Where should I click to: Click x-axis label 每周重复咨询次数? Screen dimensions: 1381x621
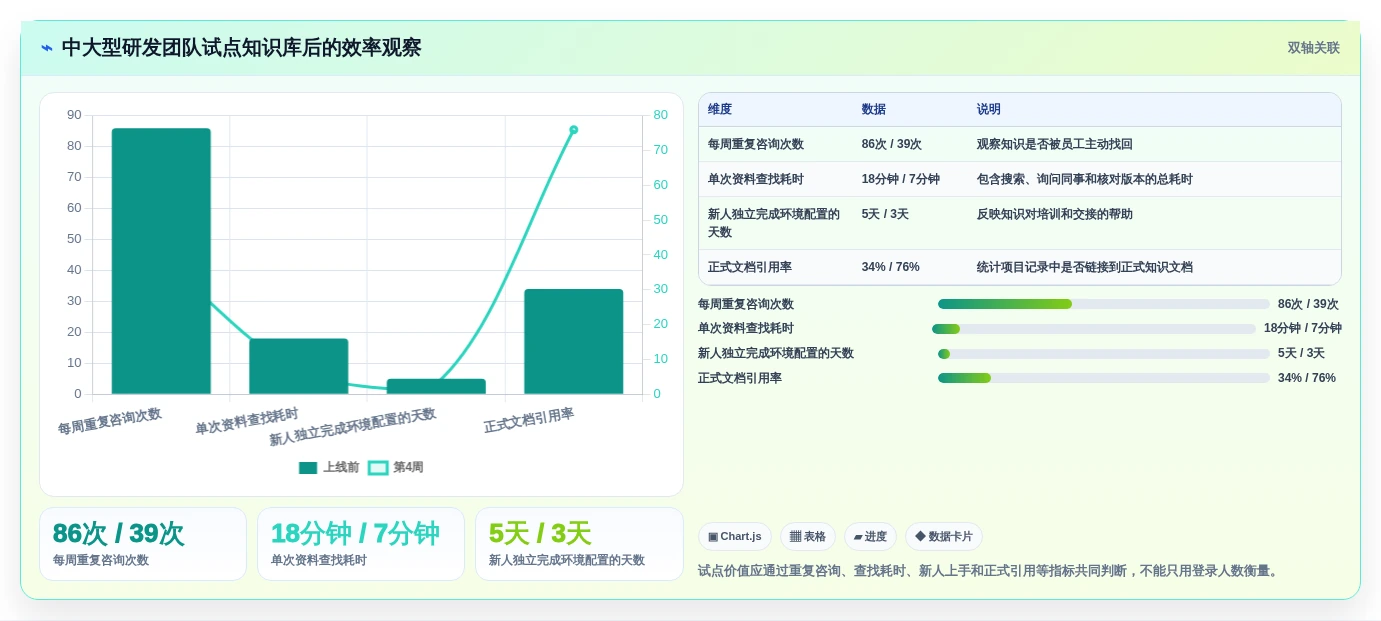(x=110, y=421)
